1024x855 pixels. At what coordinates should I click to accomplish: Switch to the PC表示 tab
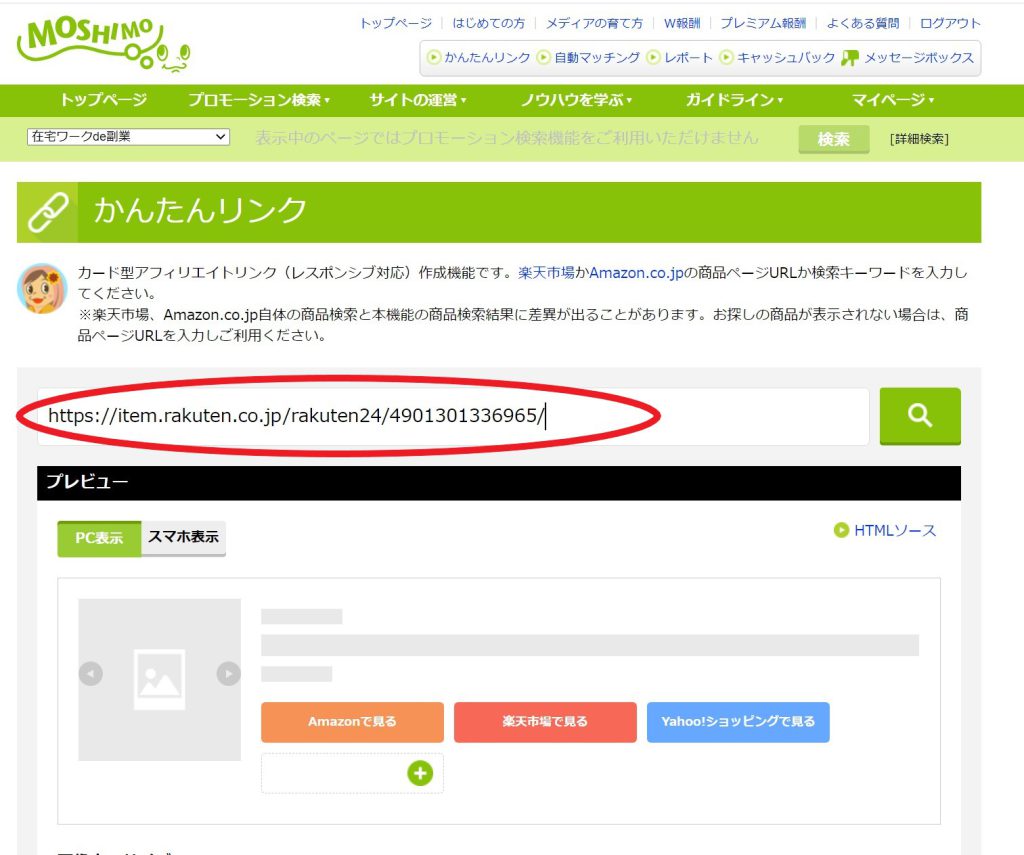coord(99,538)
